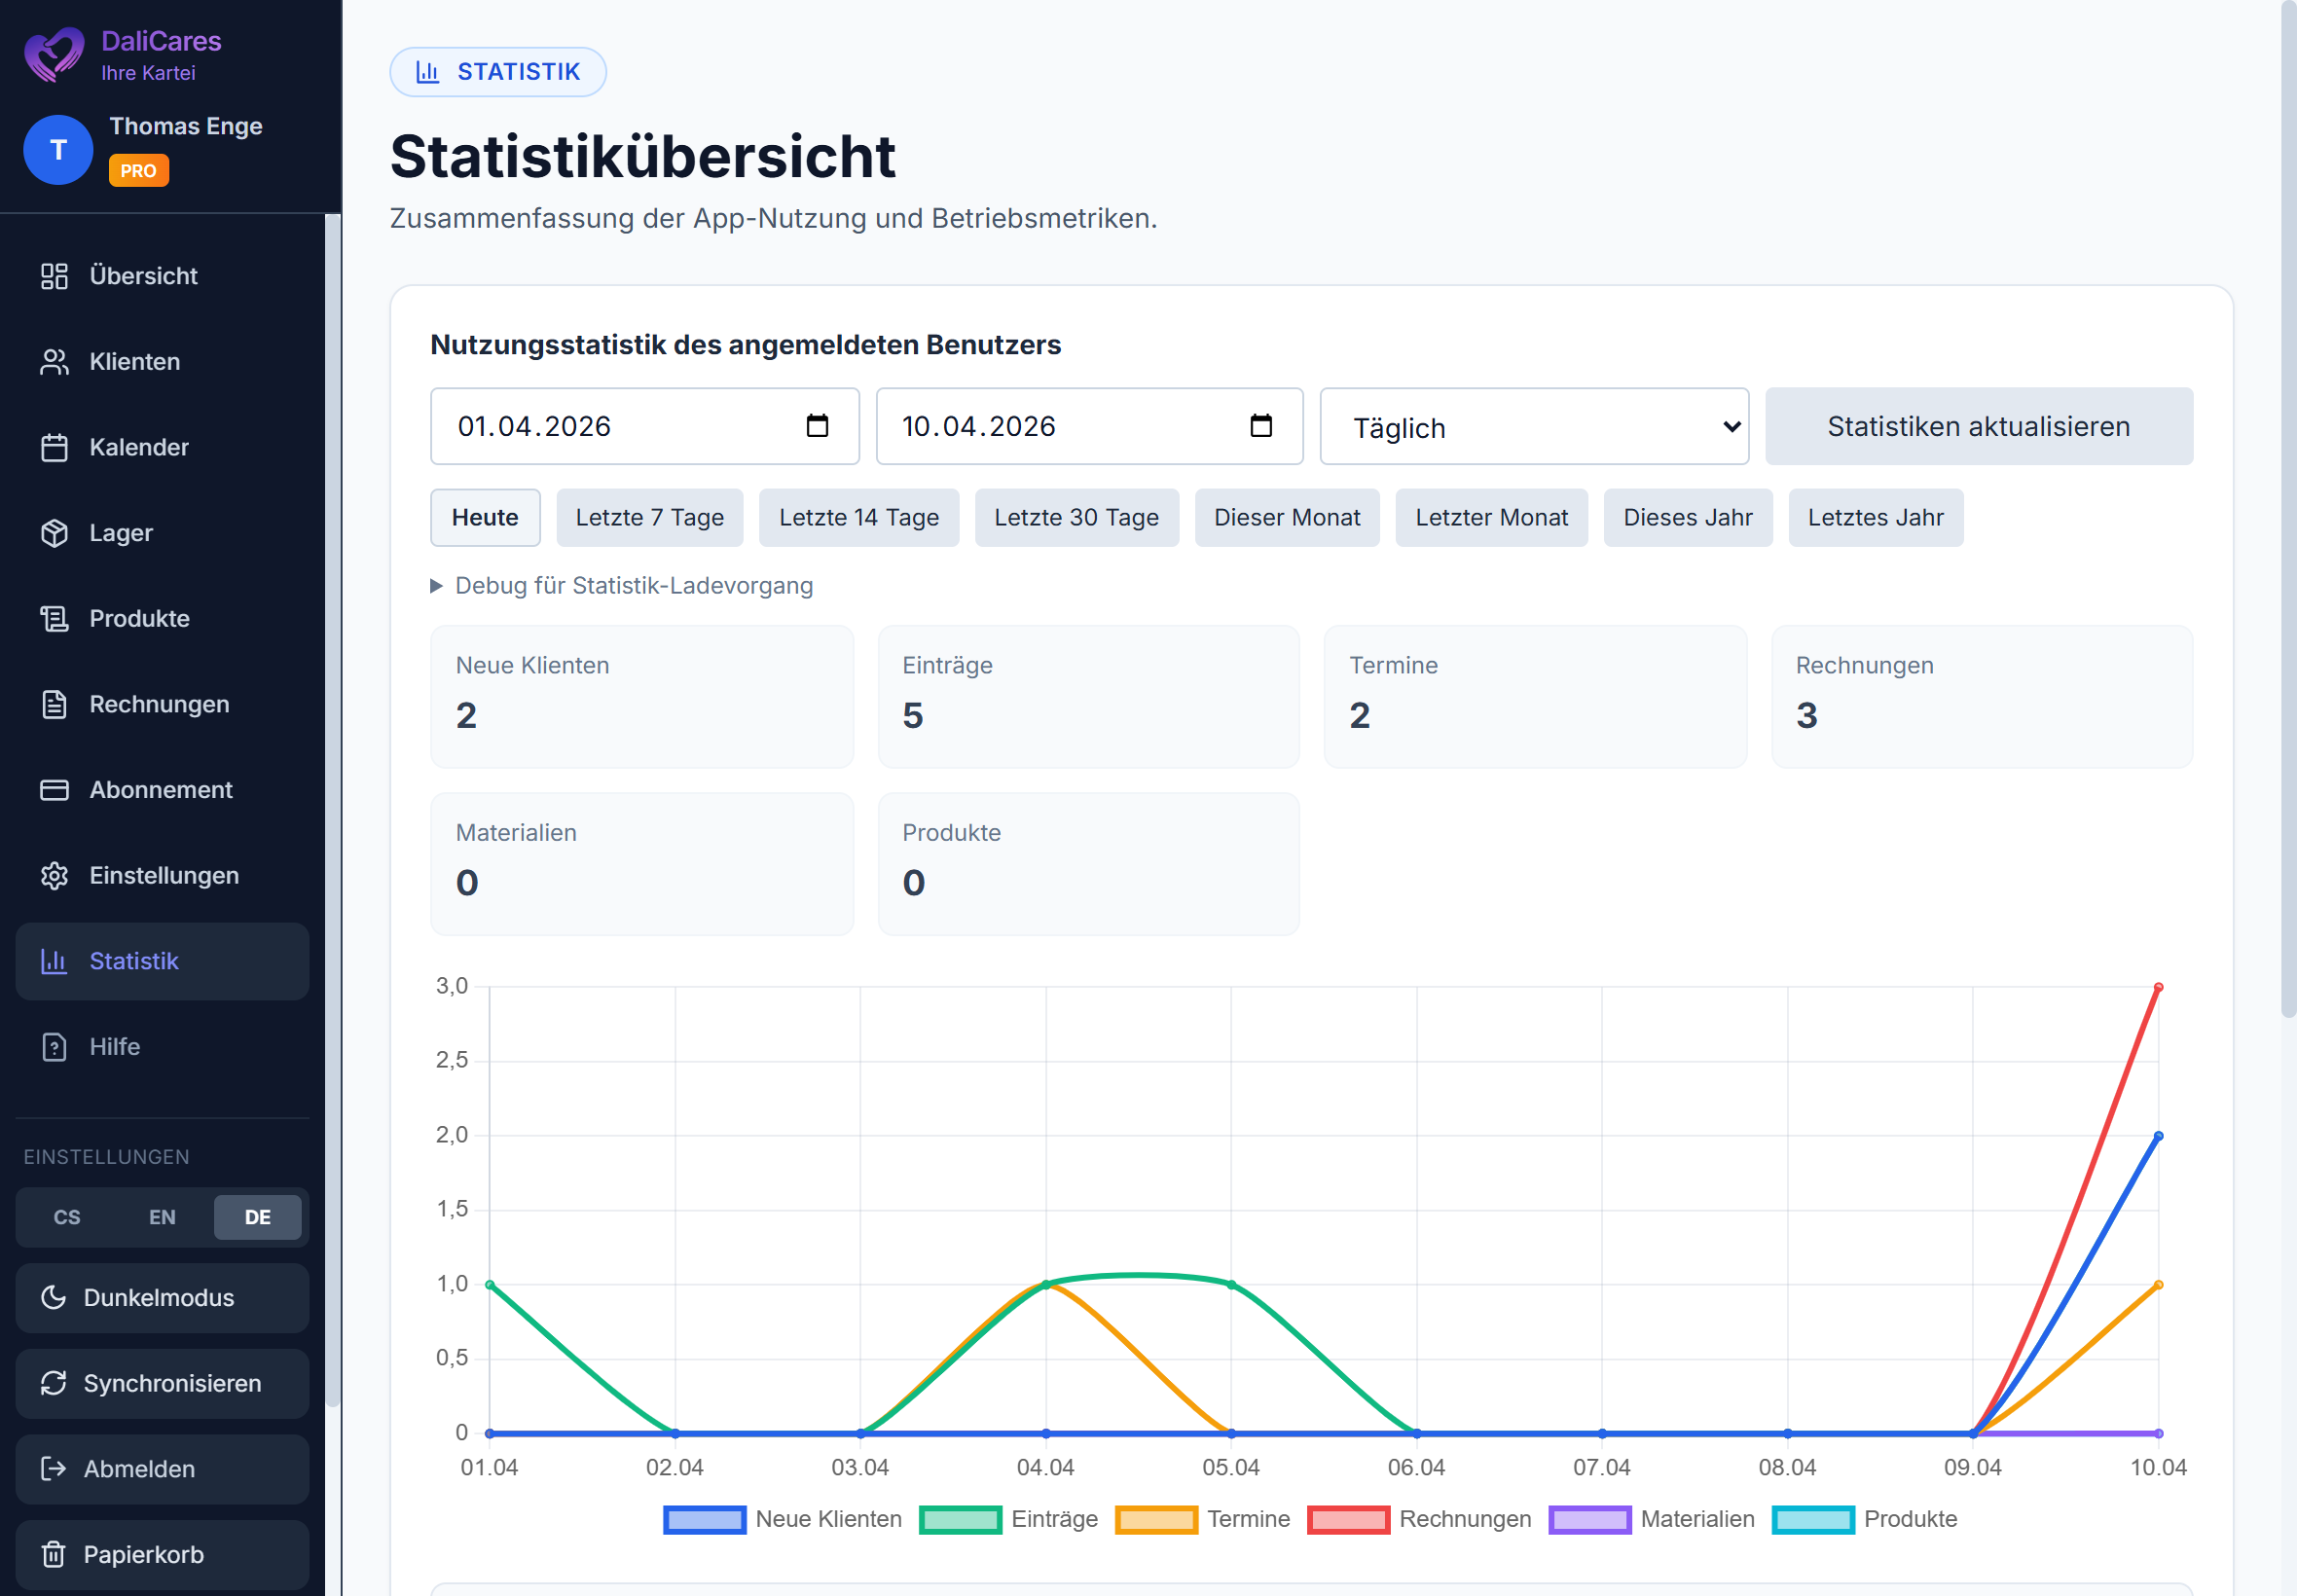Open the Übersicht dashboard icon
The height and width of the screenshot is (1596, 2297).
[x=54, y=276]
